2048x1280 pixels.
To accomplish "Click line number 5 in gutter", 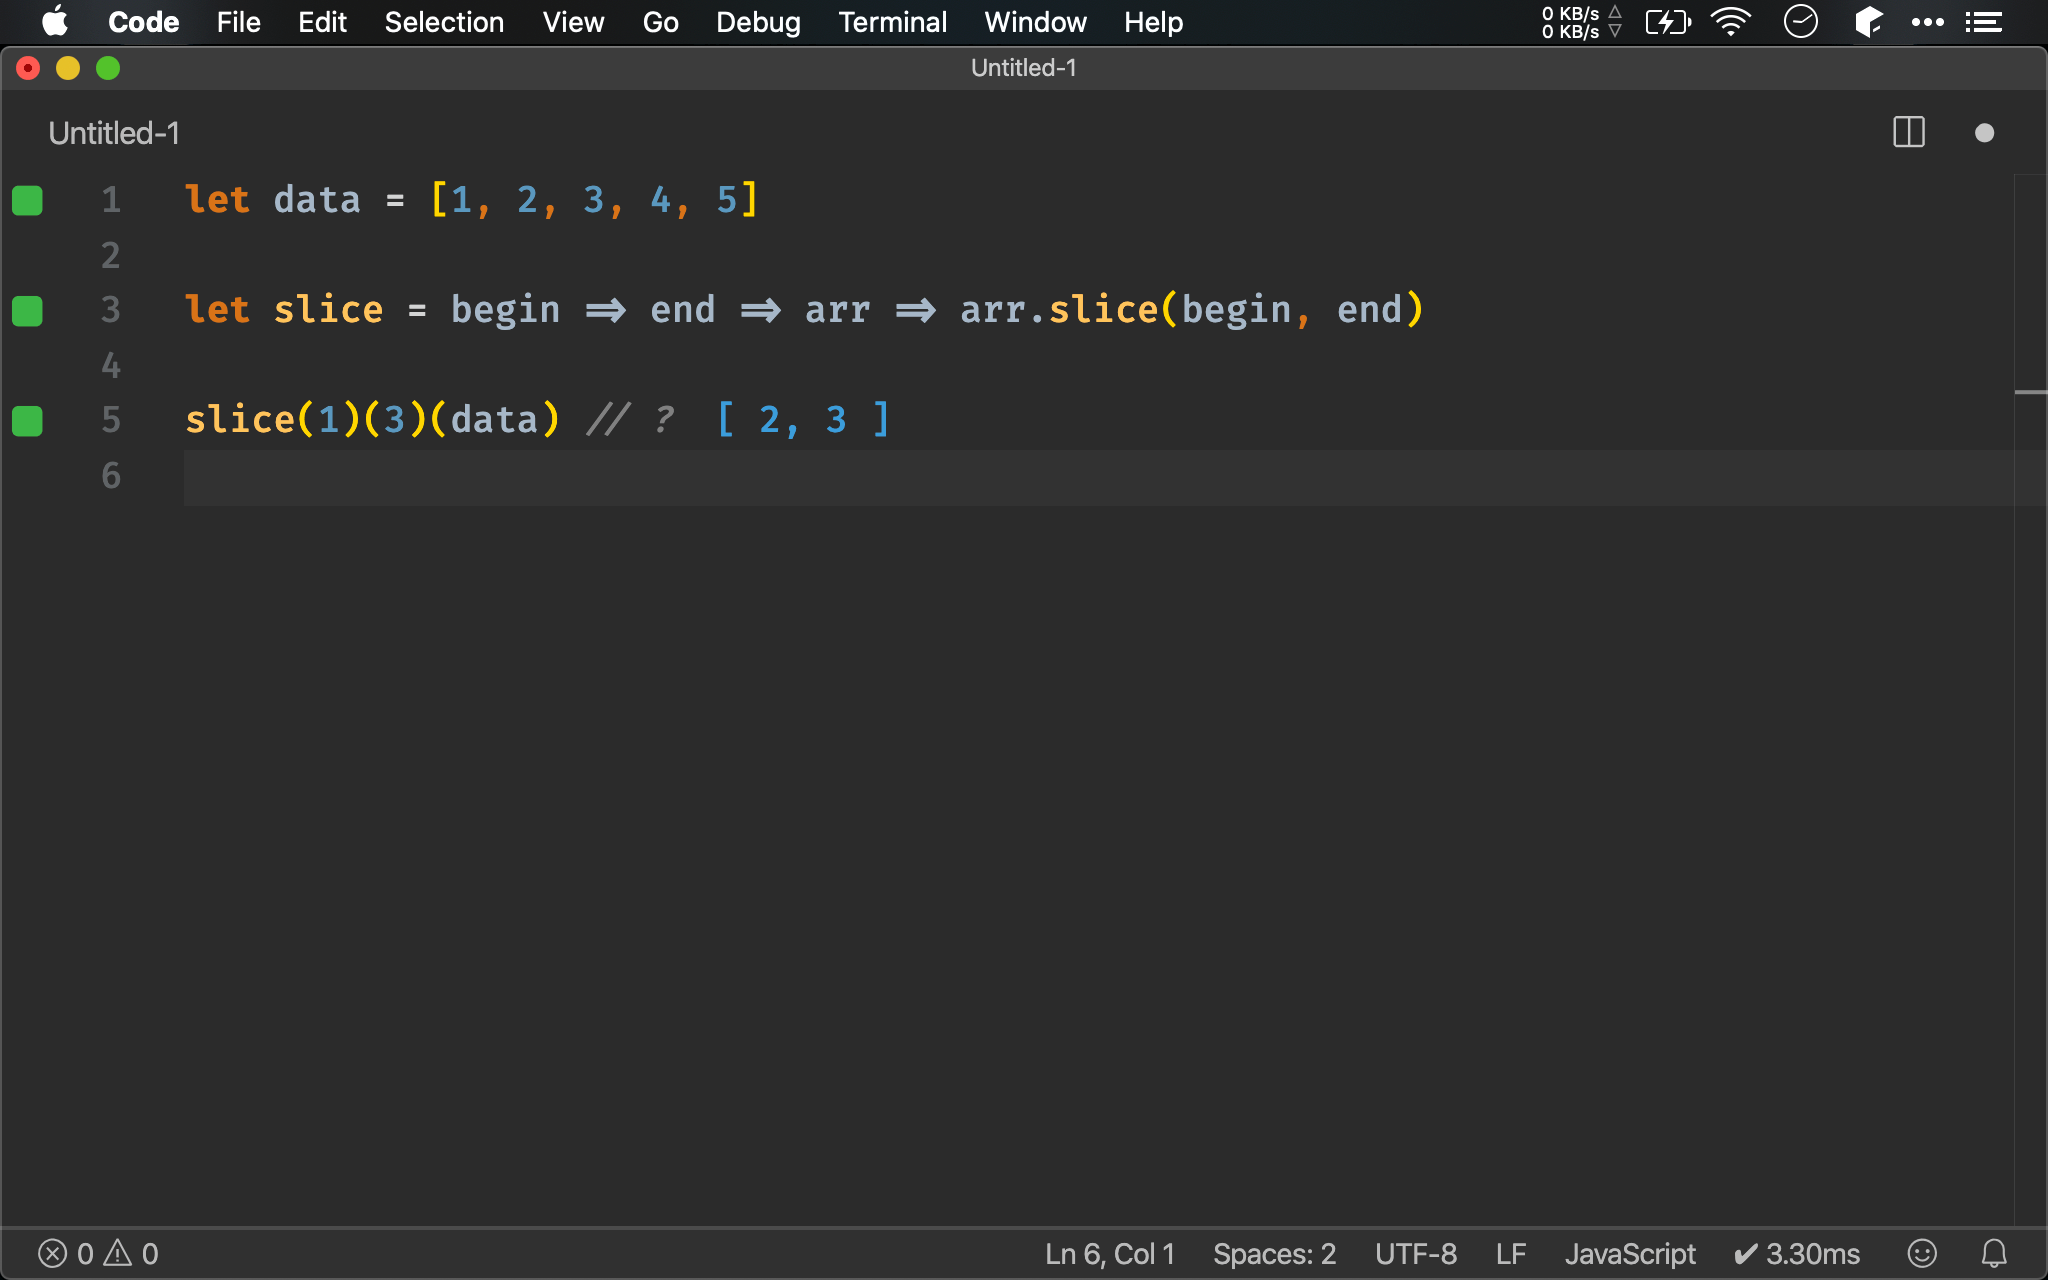I will (x=111, y=420).
